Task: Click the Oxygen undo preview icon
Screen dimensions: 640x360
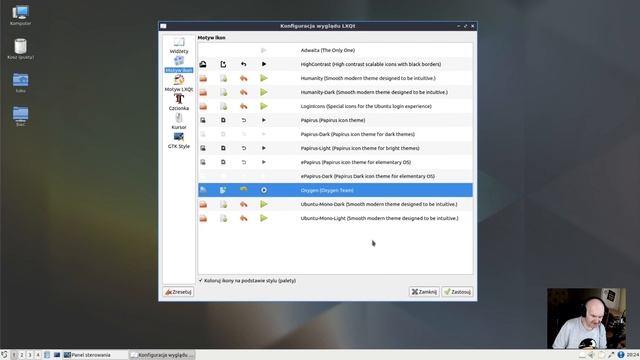Action: click(x=244, y=189)
